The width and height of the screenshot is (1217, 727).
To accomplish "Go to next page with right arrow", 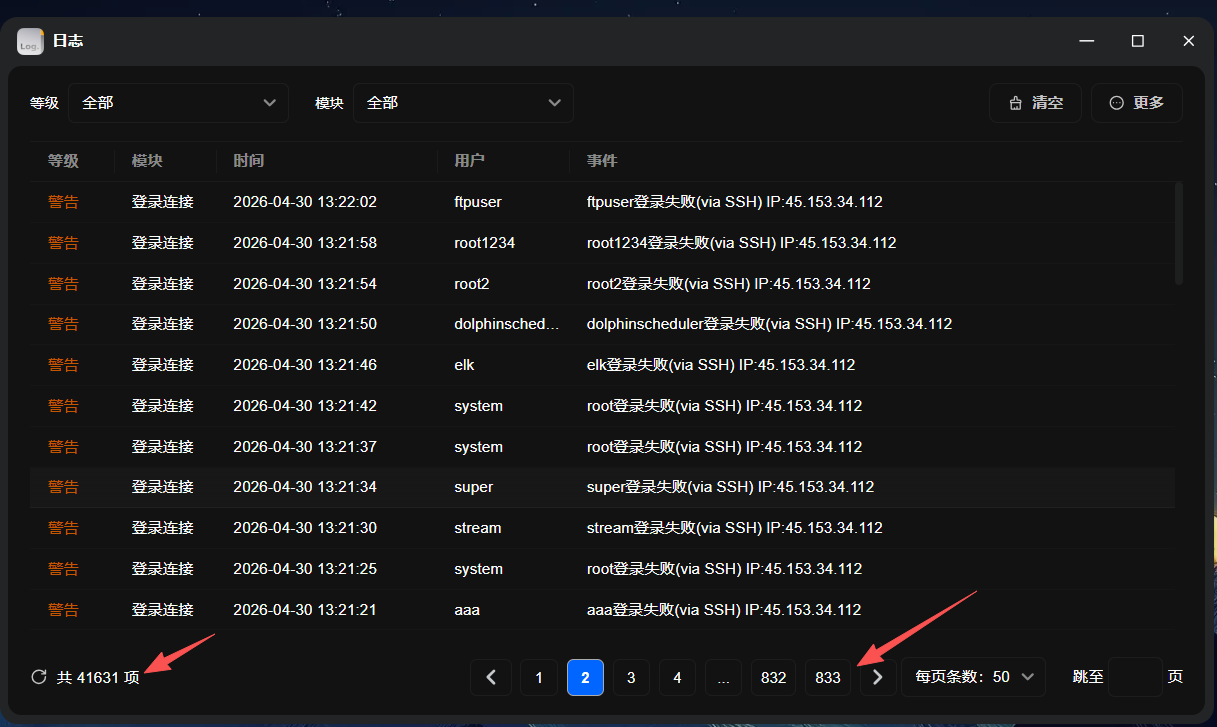I will (877, 677).
